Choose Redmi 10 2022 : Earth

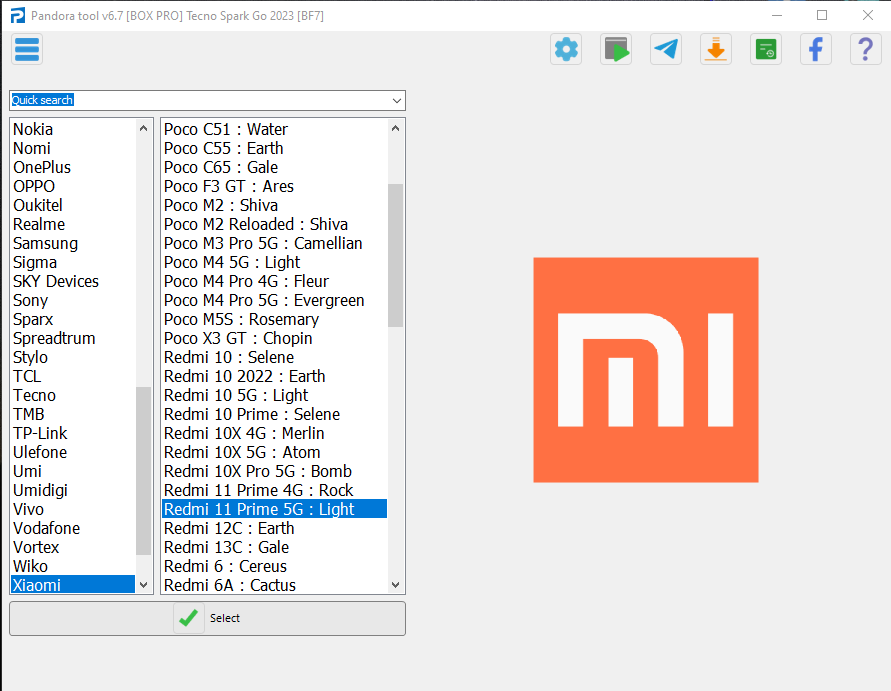274,376
